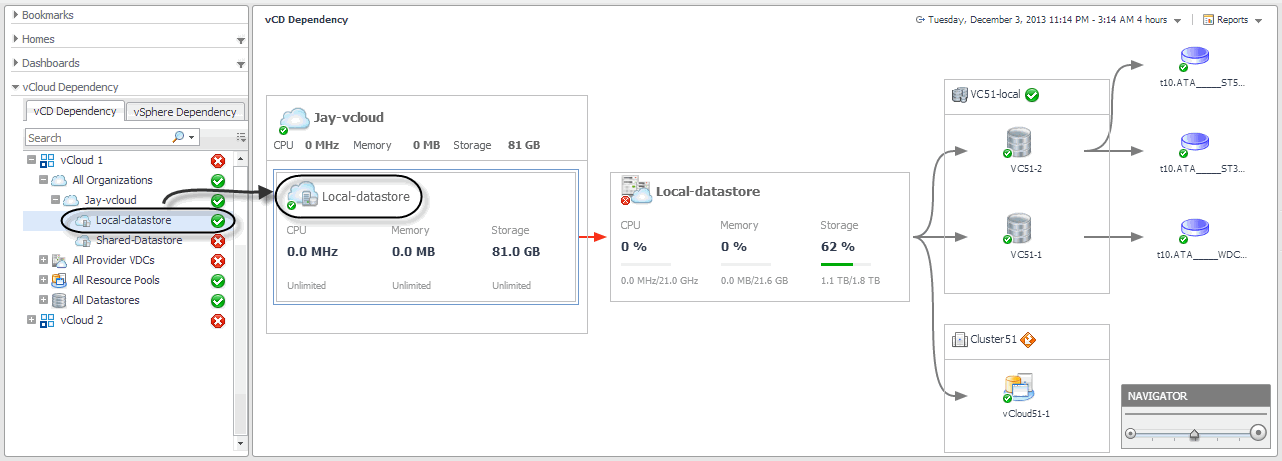Click the search magnifier icon
The height and width of the screenshot is (461, 1282).
coord(179,137)
